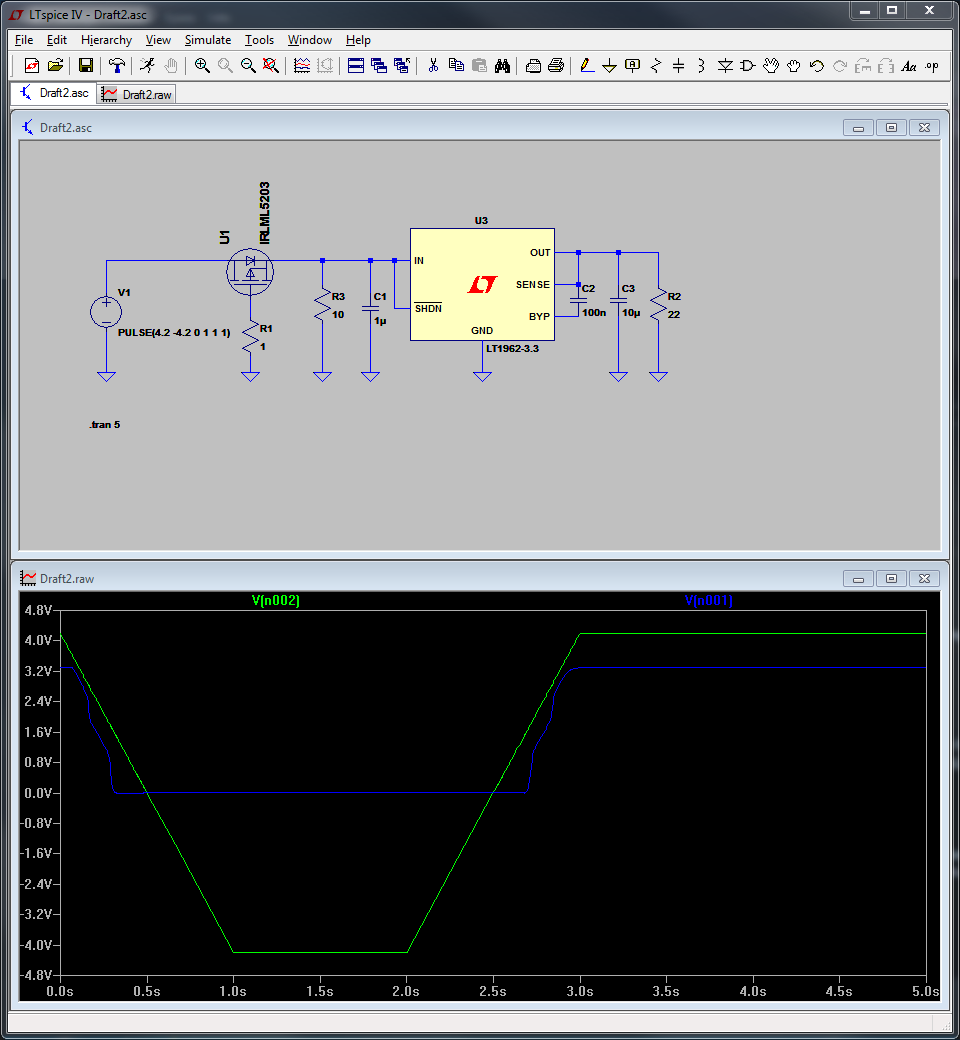Select the V(n002) green trace label
The image size is (960, 1040).
tap(275, 600)
